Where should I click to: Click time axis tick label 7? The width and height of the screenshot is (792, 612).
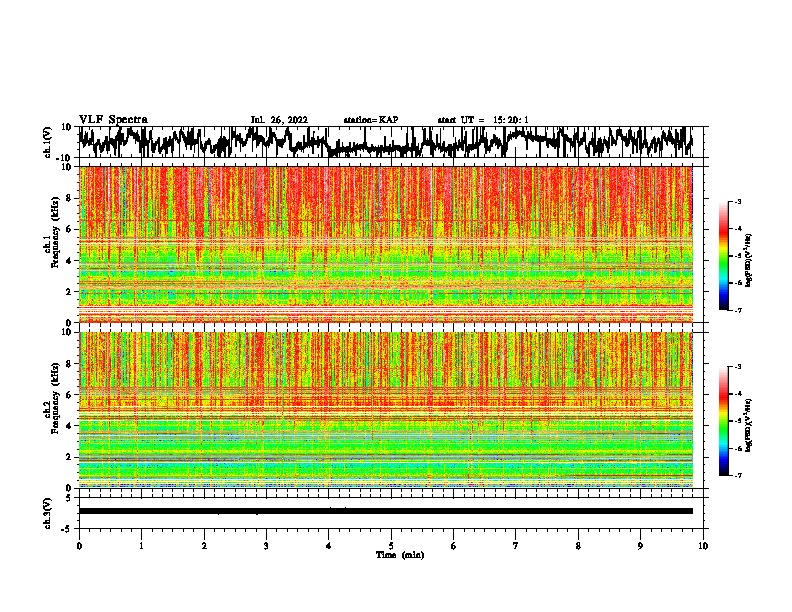point(516,546)
